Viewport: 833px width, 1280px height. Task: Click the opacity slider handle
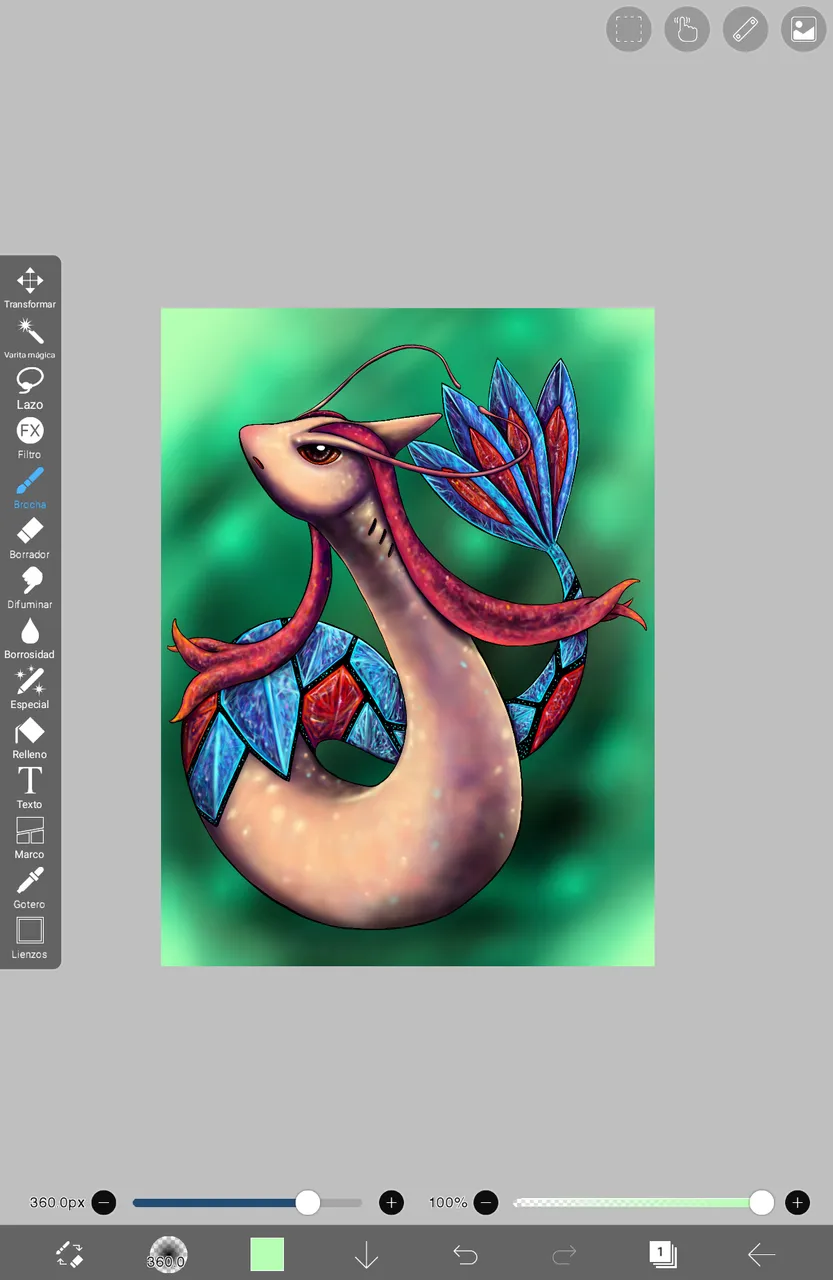coord(762,1202)
